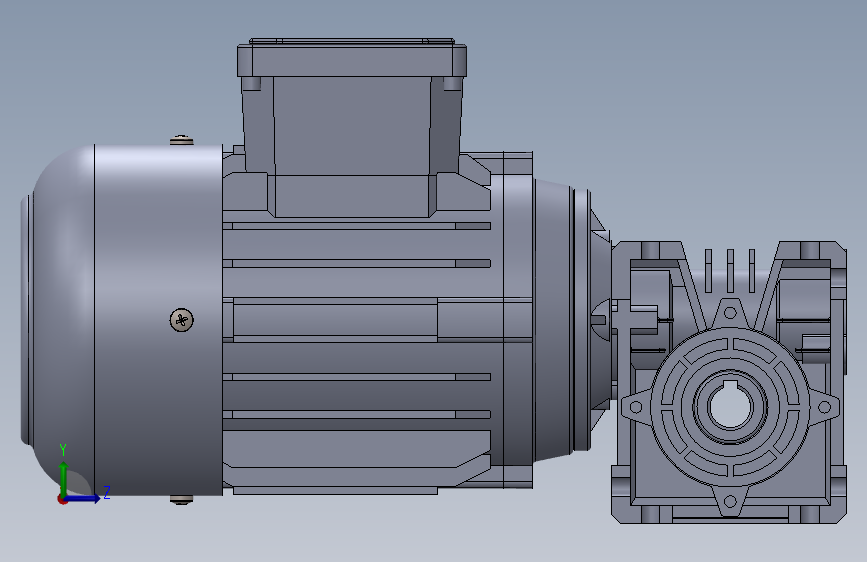867x562 pixels.
Task: Select the screw at the bottom of the fan cover
Action: pyautogui.click(x=181, y=499)
